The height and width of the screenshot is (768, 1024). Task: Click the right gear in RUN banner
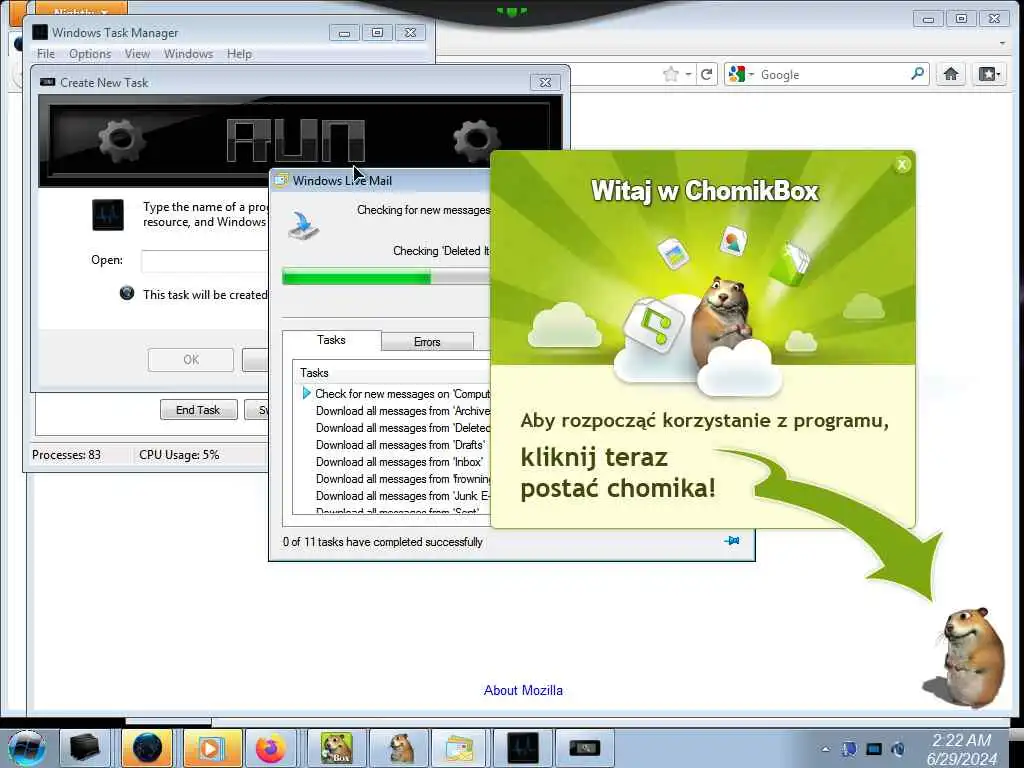476,140
